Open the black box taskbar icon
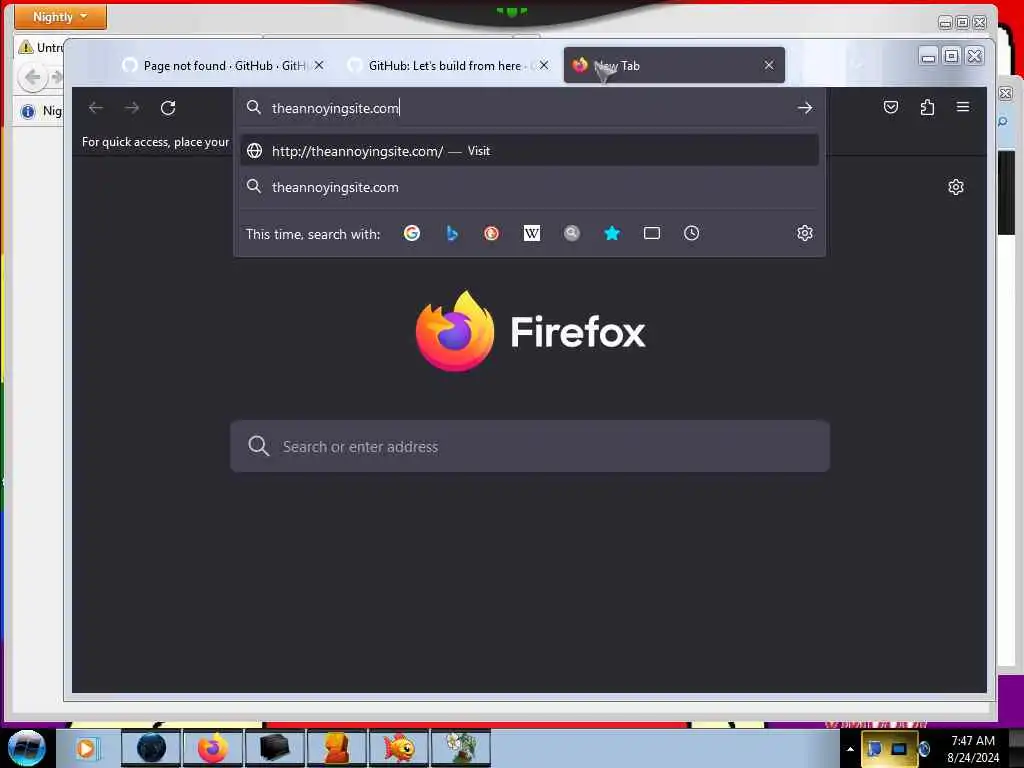1024x768 pixels. (x=274, y=748)
